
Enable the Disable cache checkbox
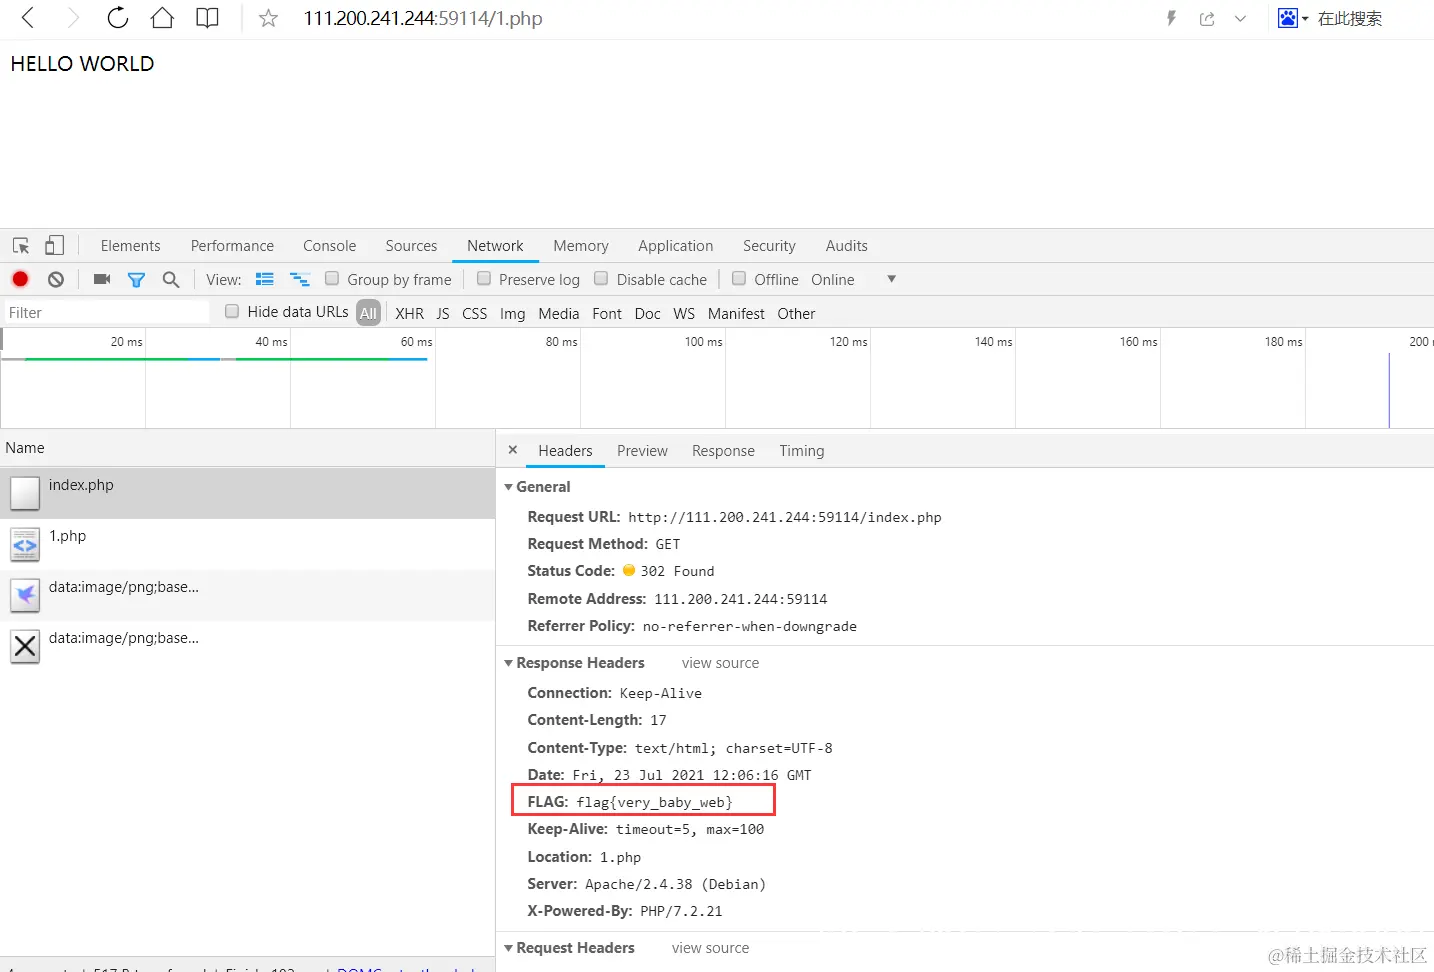coord(601,279)
